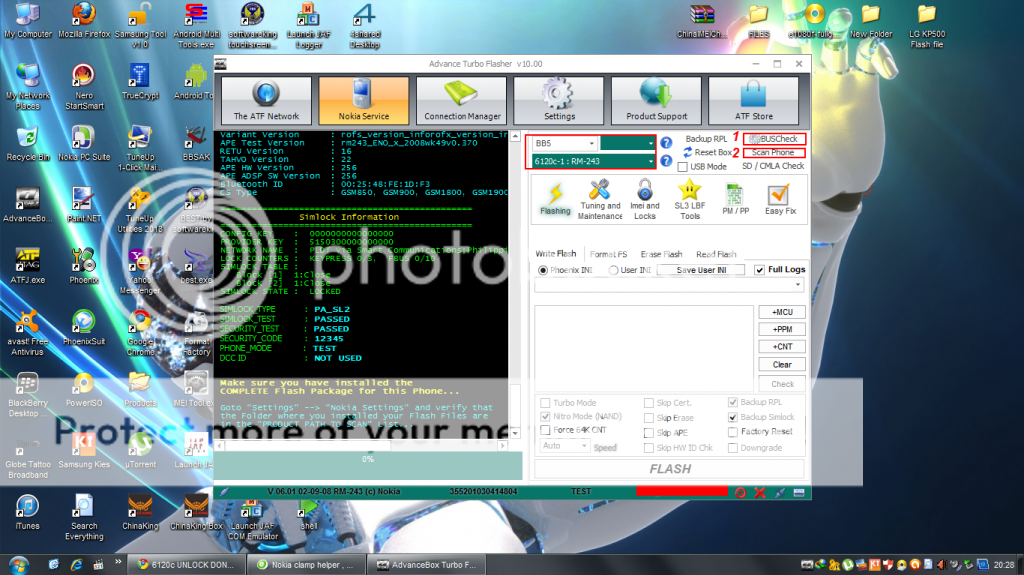Click the +PPM button
The width and height of the screenshot is (1024, 575).
pos(782,329)
